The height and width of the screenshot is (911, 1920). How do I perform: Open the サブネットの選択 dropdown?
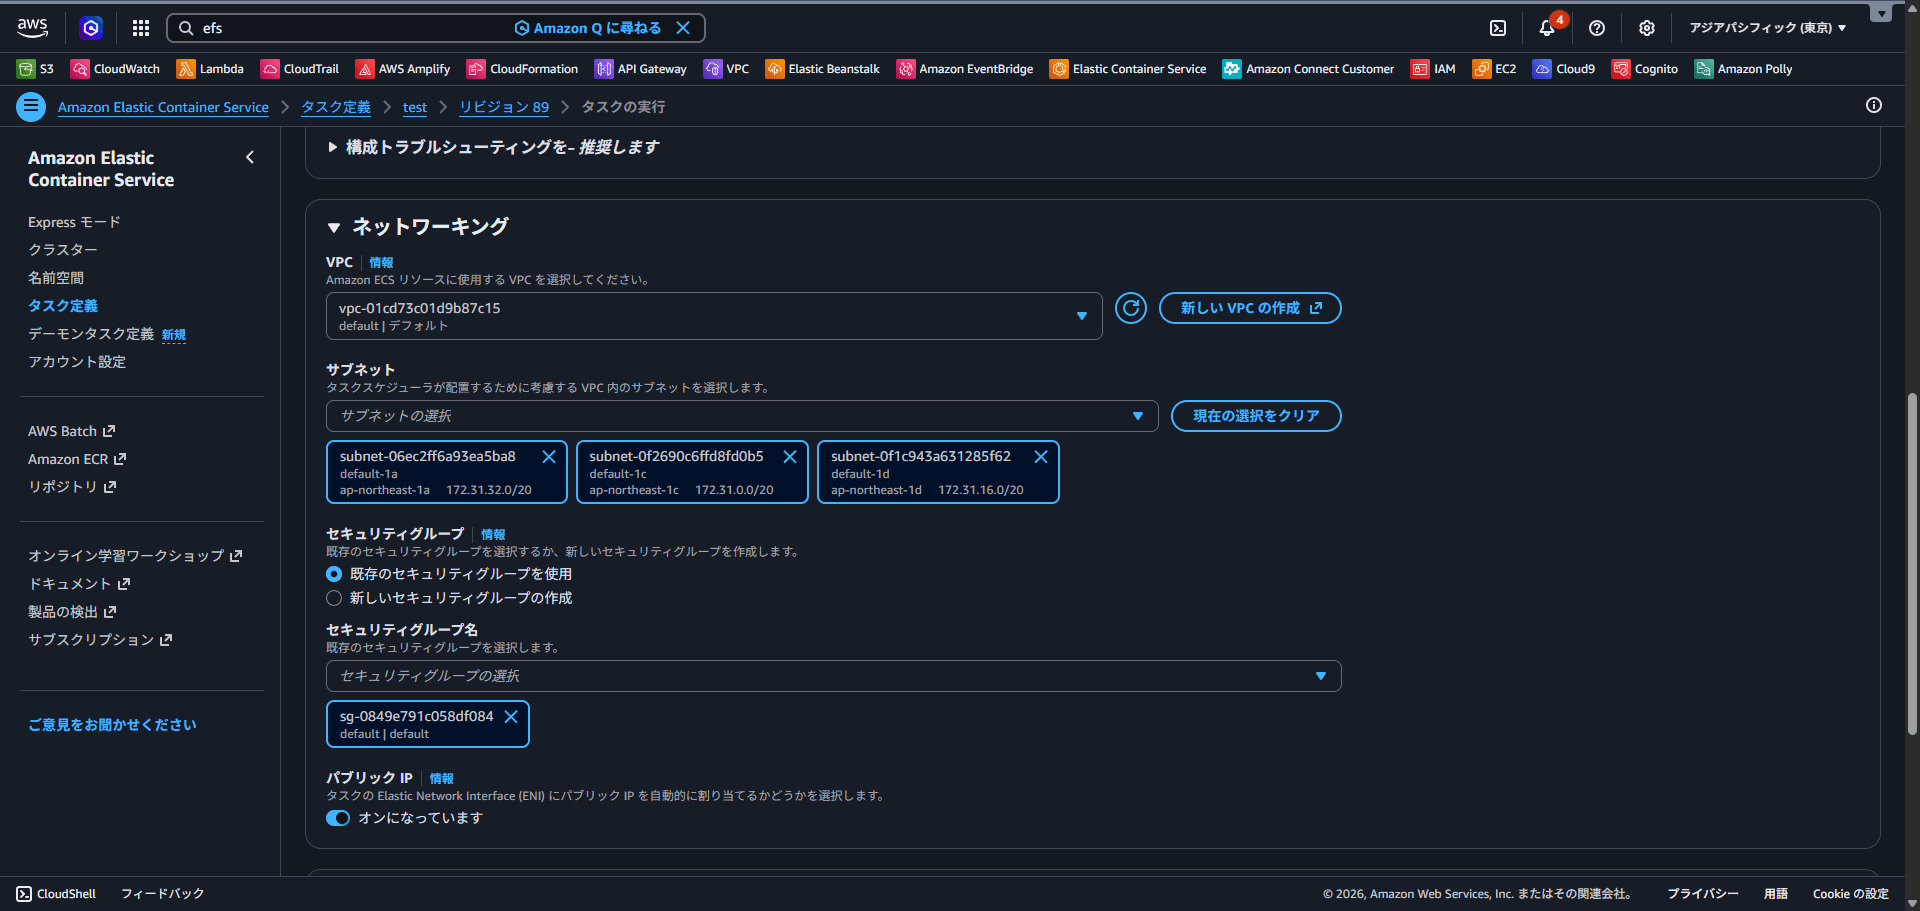point(742,416)
